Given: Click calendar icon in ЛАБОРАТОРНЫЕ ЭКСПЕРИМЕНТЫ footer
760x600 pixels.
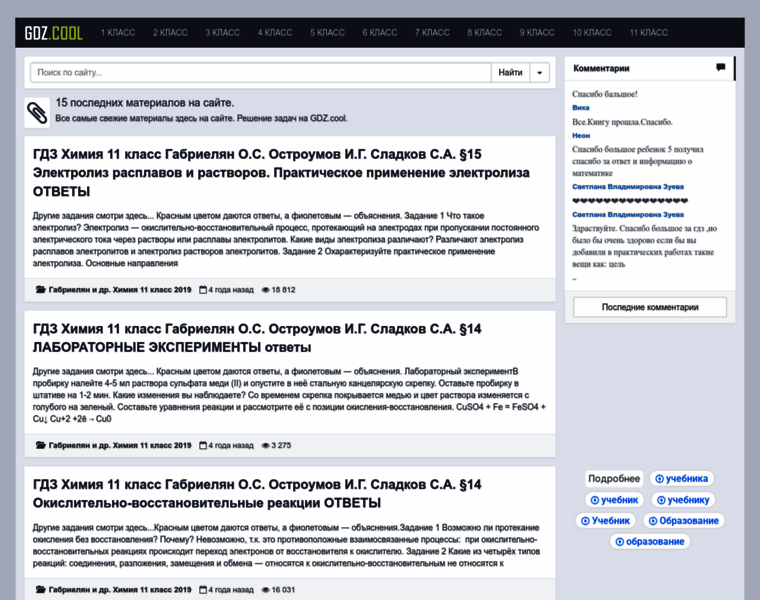Looking at the screenshot, I should click(x=203, y=445).
